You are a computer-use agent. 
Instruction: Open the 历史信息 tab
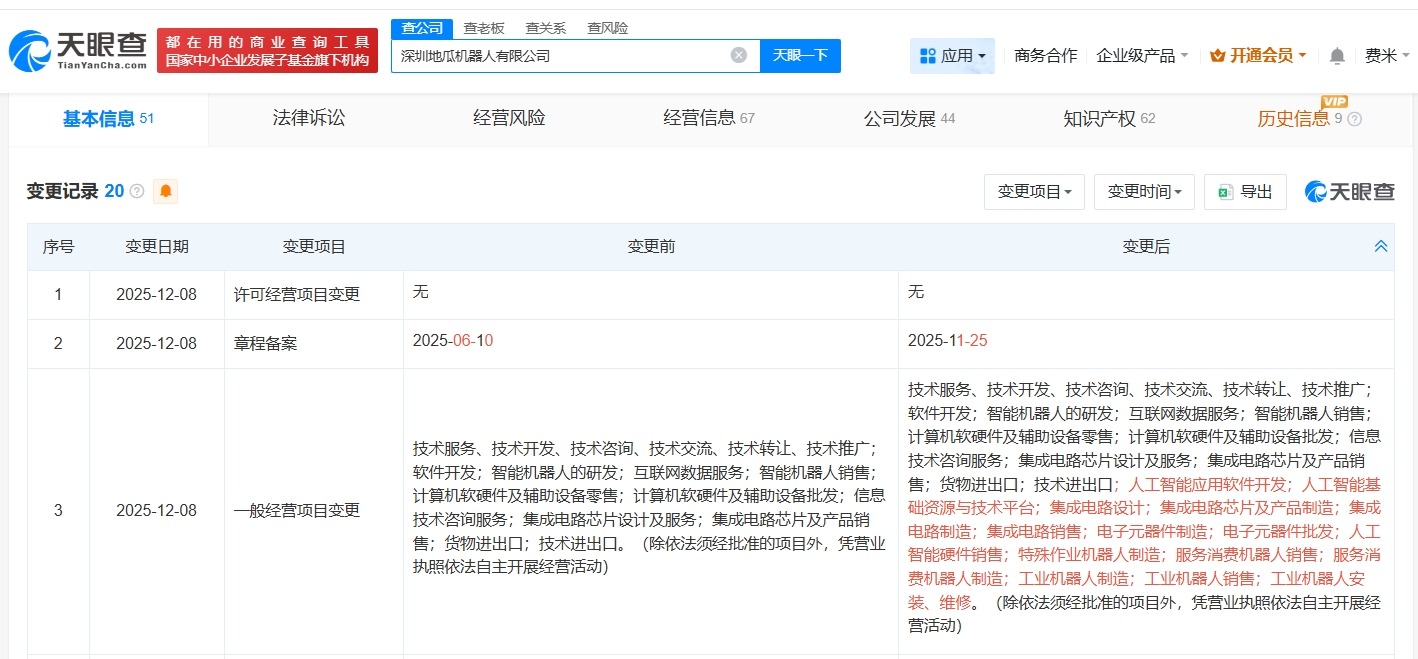pos(1292,118)
